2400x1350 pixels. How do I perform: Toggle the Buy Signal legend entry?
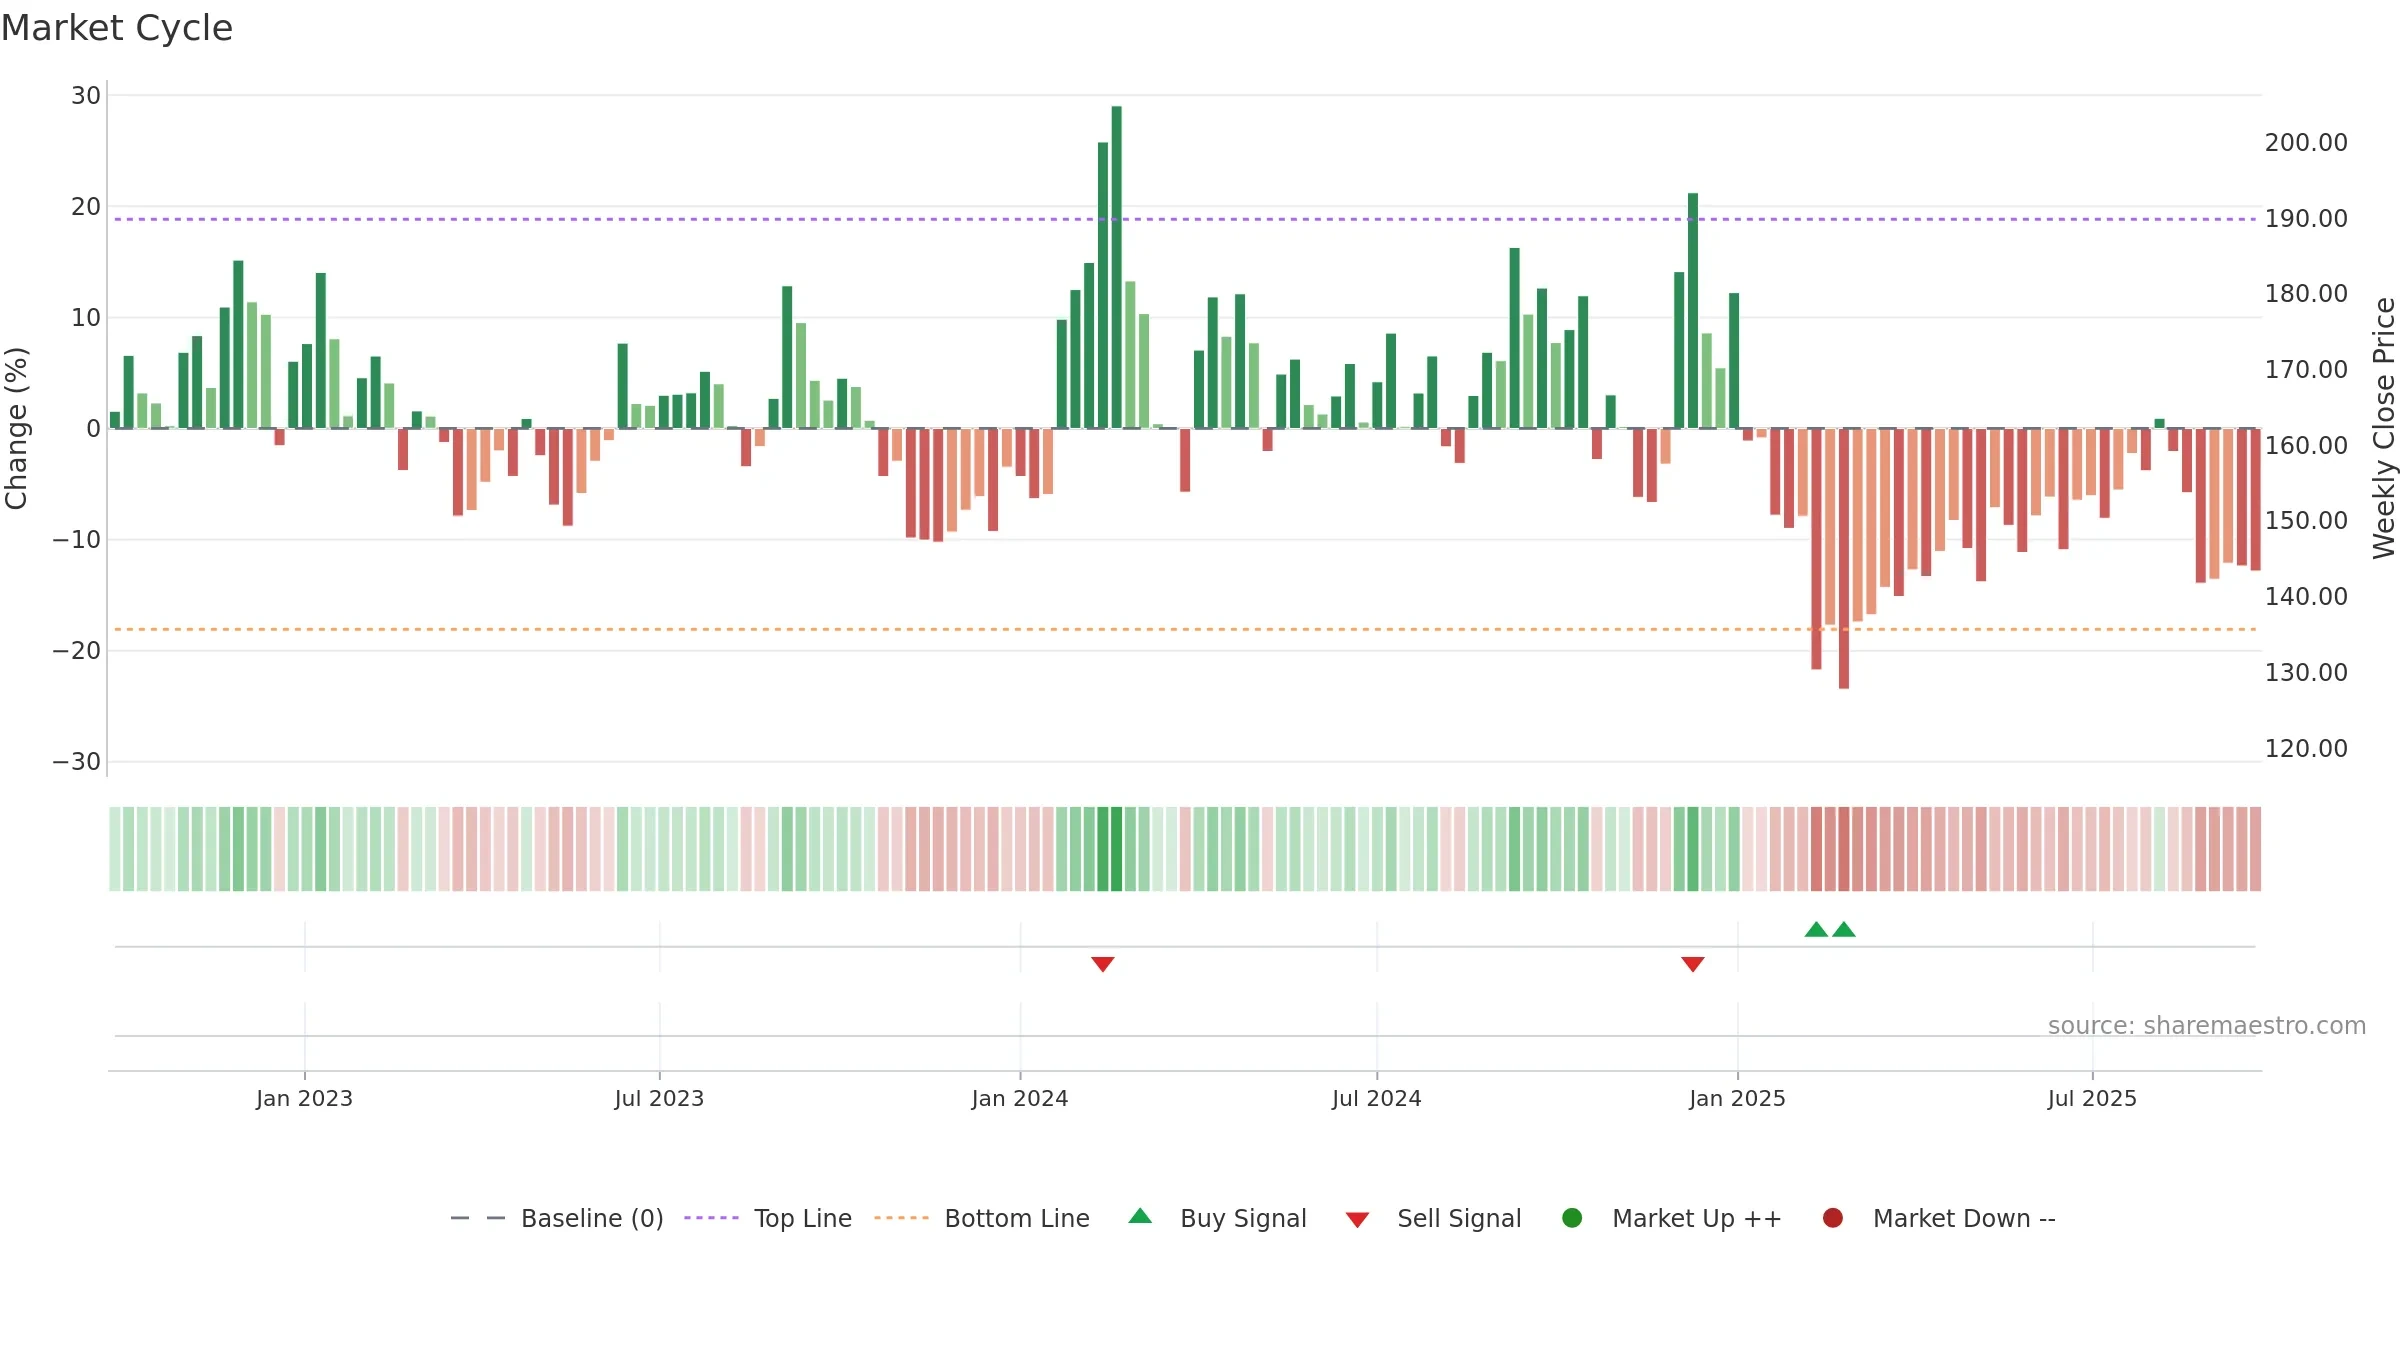pyautogui.click(x=1217, y=1218)
